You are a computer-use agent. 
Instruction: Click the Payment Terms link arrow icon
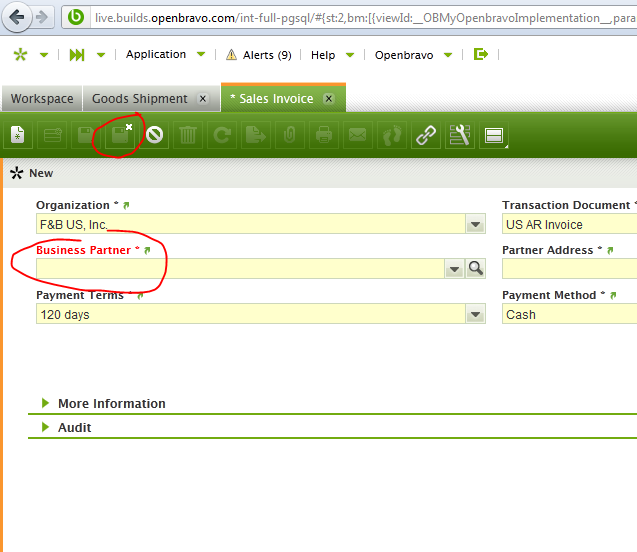pyautogui.click(x=141, y=295)
